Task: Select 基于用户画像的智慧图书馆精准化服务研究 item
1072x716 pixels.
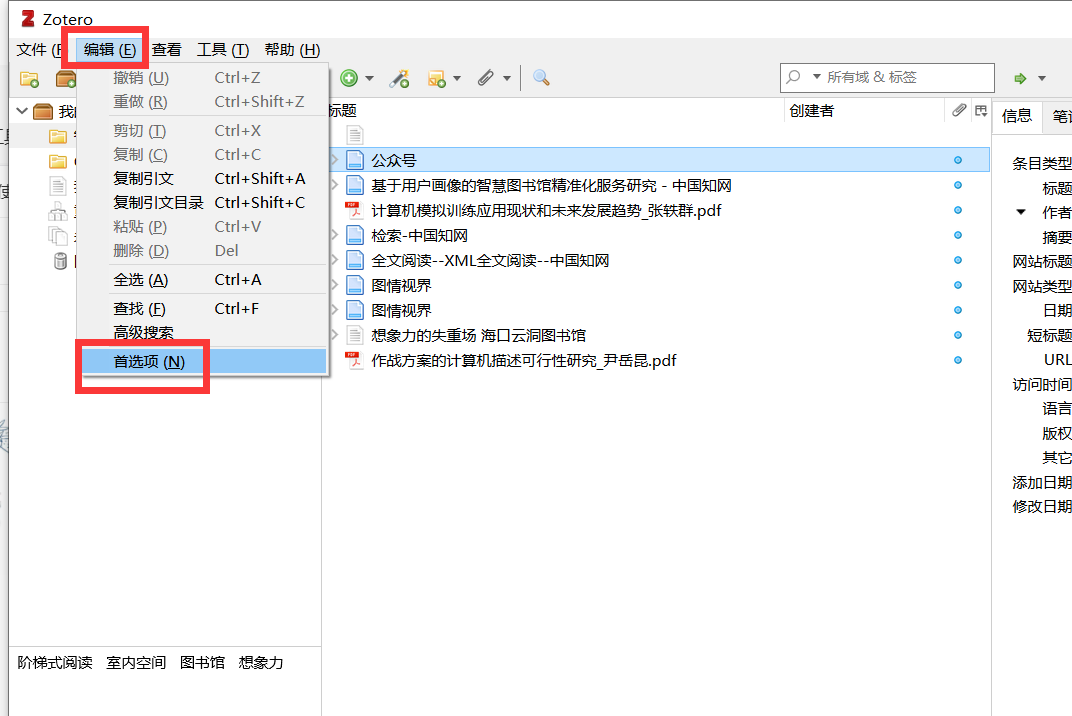Action: pos(551,185)
